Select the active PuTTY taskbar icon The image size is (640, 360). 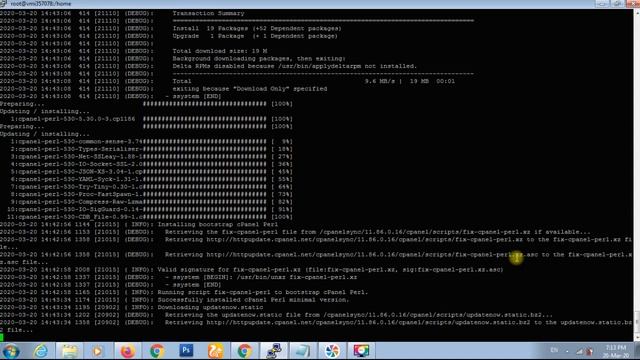[273, 351]
